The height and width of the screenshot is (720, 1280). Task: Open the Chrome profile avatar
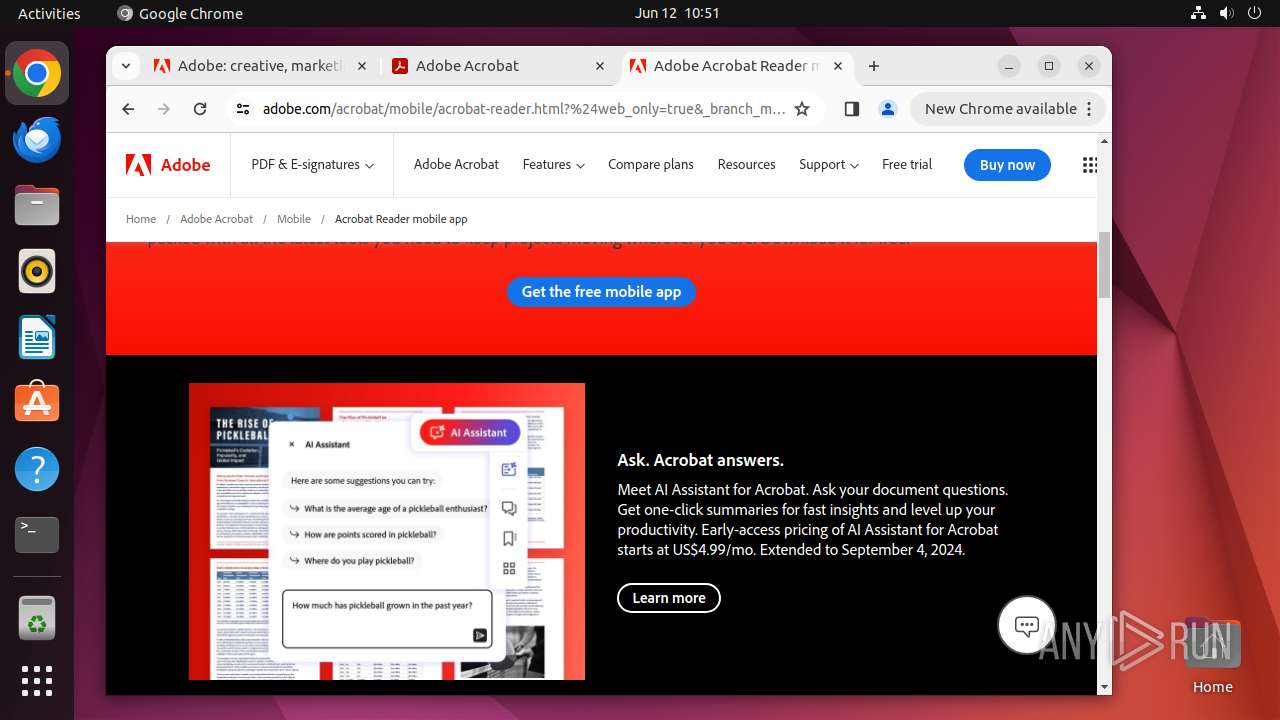[887, 109]
